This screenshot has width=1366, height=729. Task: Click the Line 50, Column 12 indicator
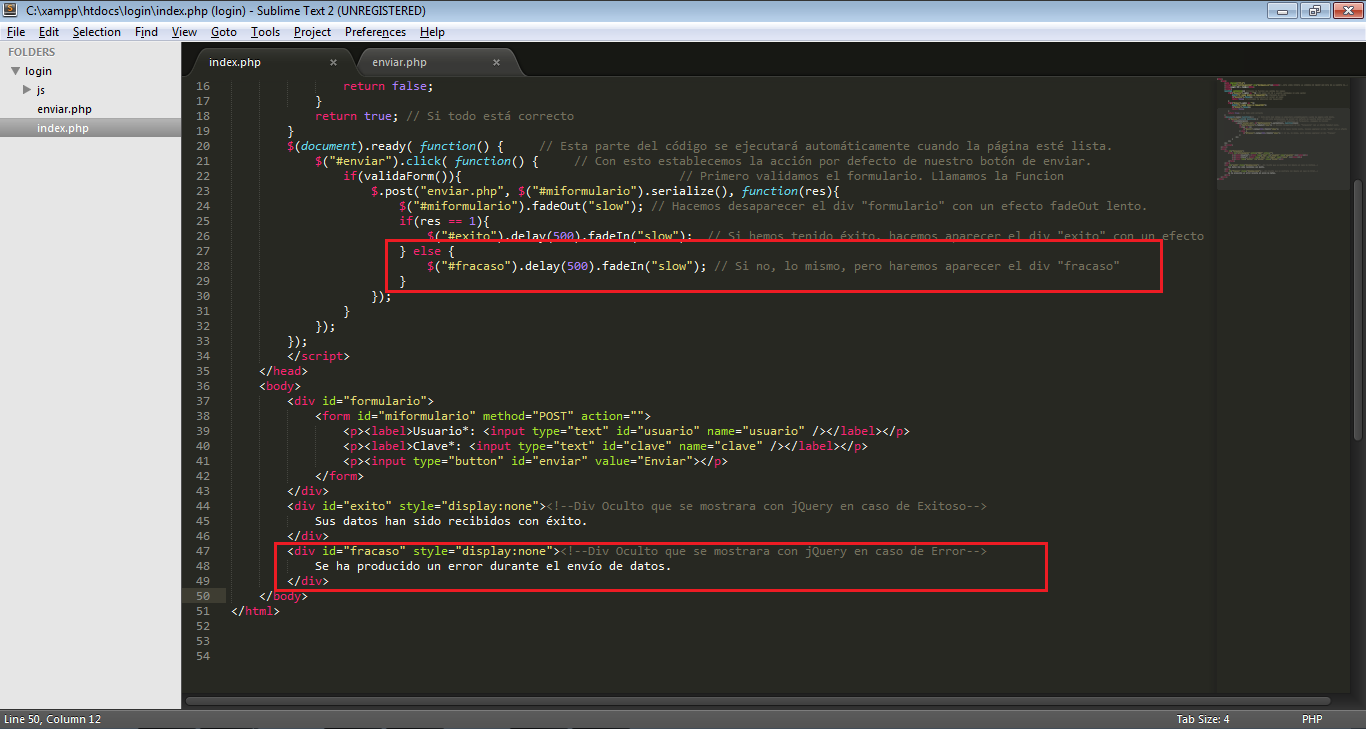pos(54,718)
